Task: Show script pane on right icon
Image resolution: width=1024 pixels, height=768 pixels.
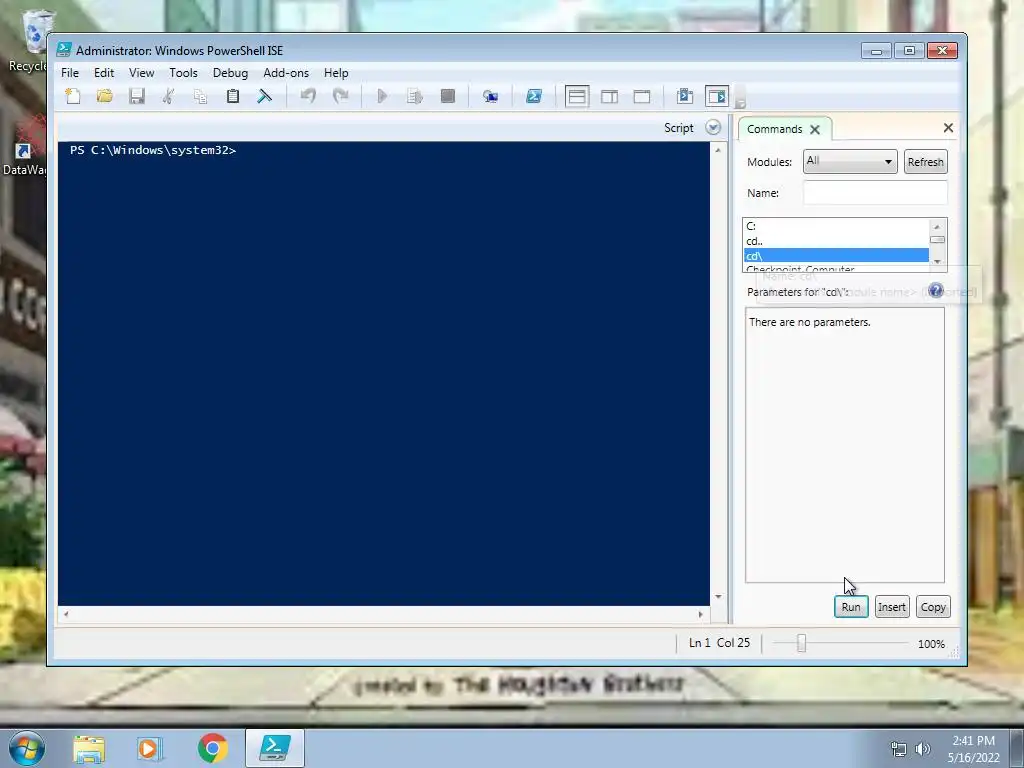Action: click(x=609, y=97)
